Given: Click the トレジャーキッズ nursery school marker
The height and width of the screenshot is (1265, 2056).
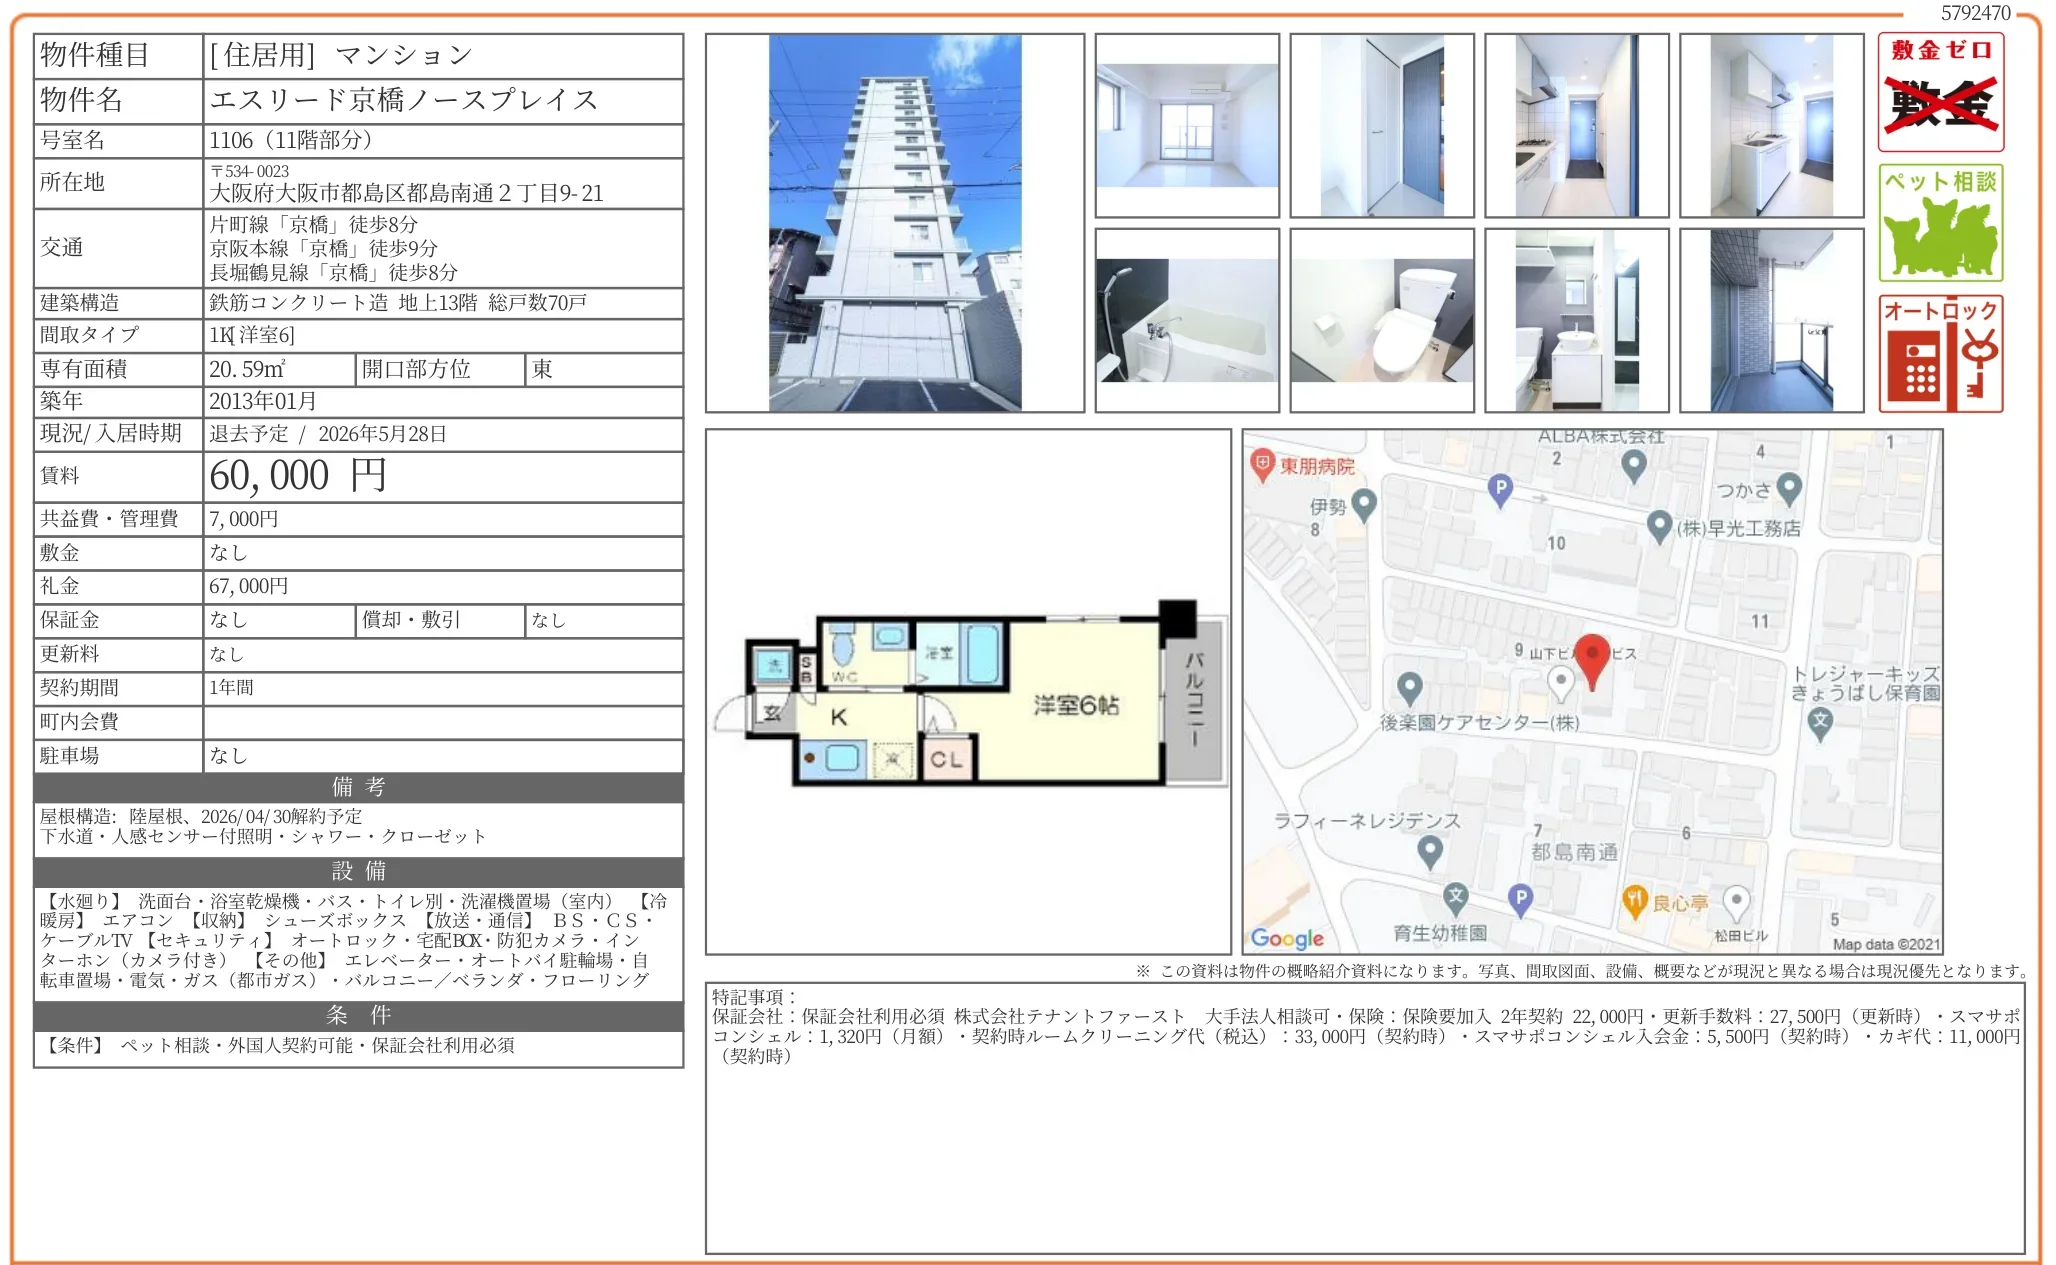Looking at the screenshot, I should point(1820,722).
